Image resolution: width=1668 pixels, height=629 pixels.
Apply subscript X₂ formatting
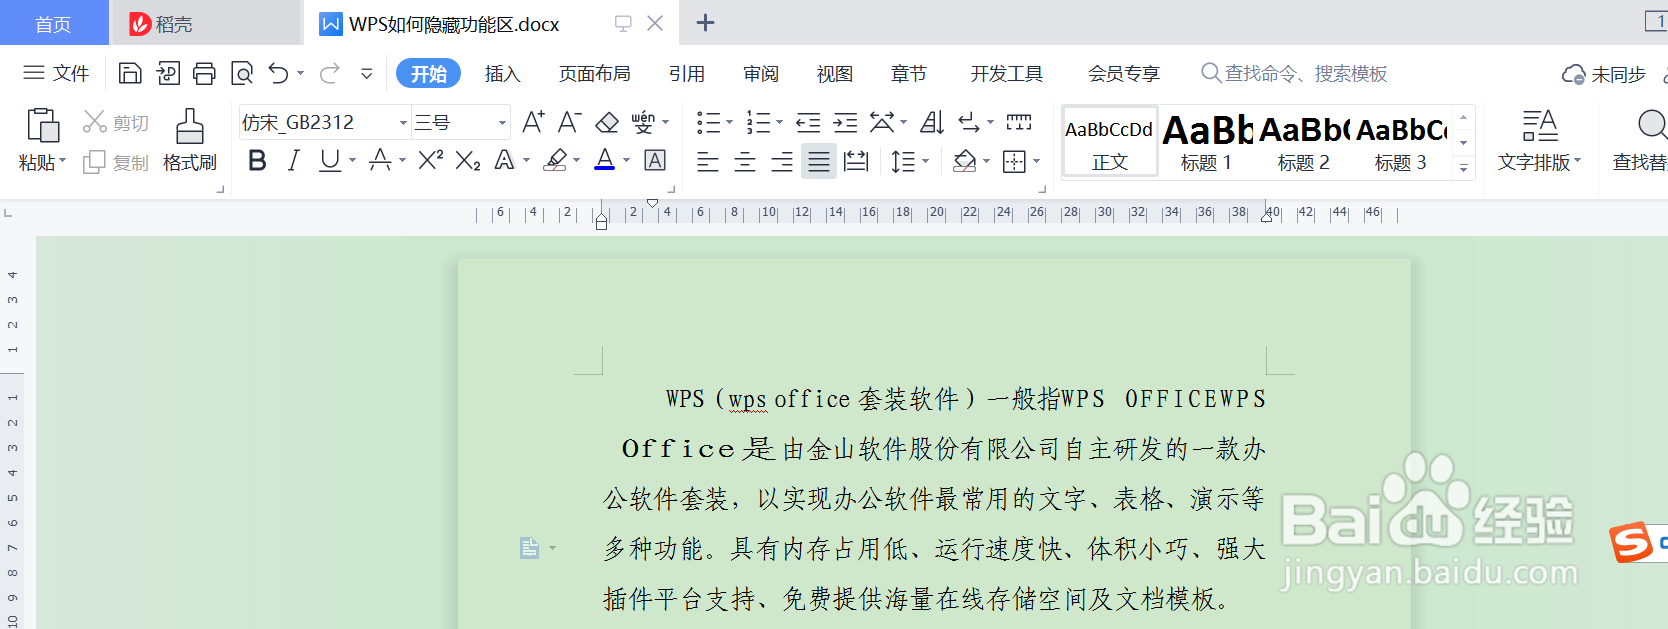(468, 160)
